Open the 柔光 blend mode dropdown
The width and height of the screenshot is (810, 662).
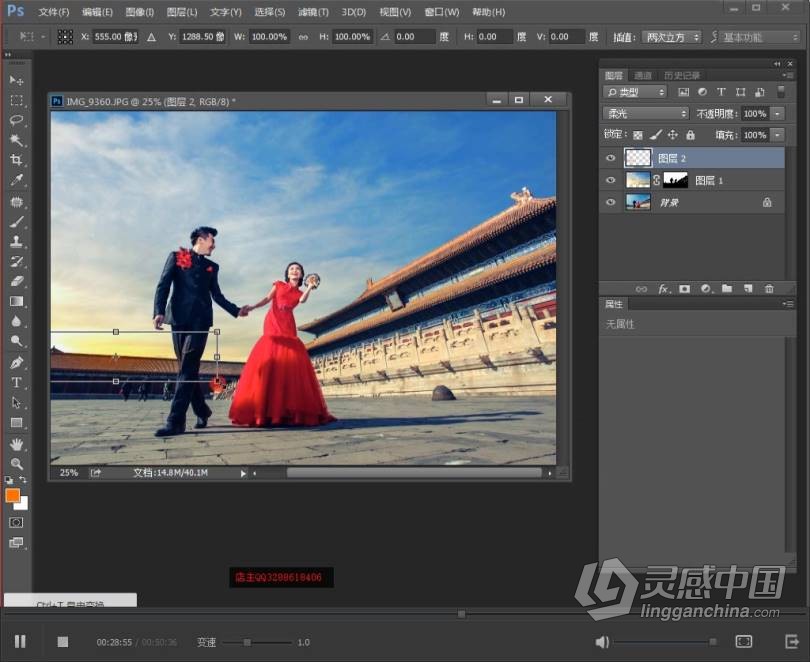646,114
